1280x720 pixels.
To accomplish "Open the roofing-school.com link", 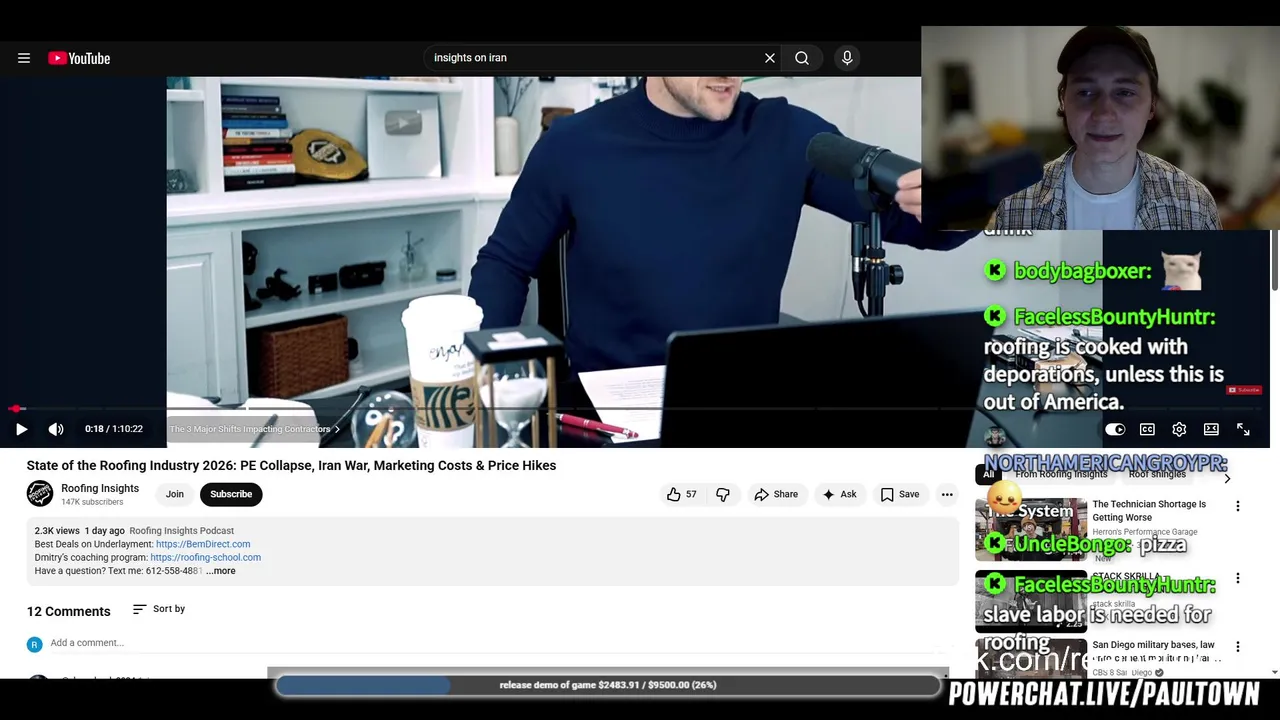I will pos(205,557).
